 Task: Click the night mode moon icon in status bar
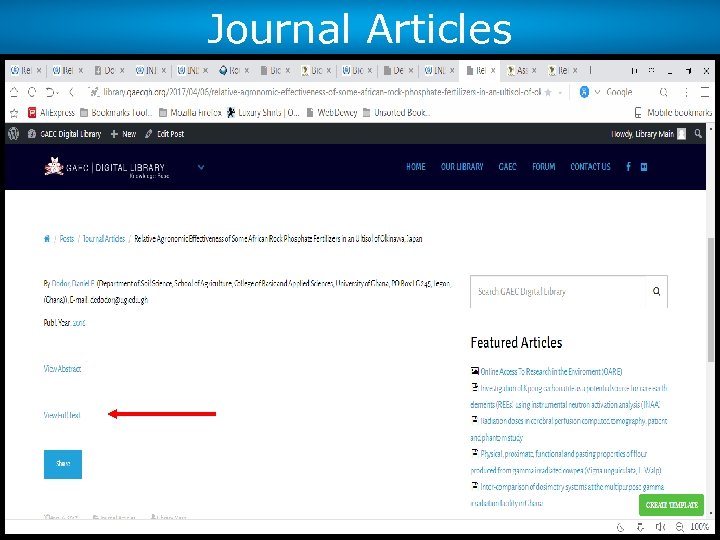[x=620, y=527]
